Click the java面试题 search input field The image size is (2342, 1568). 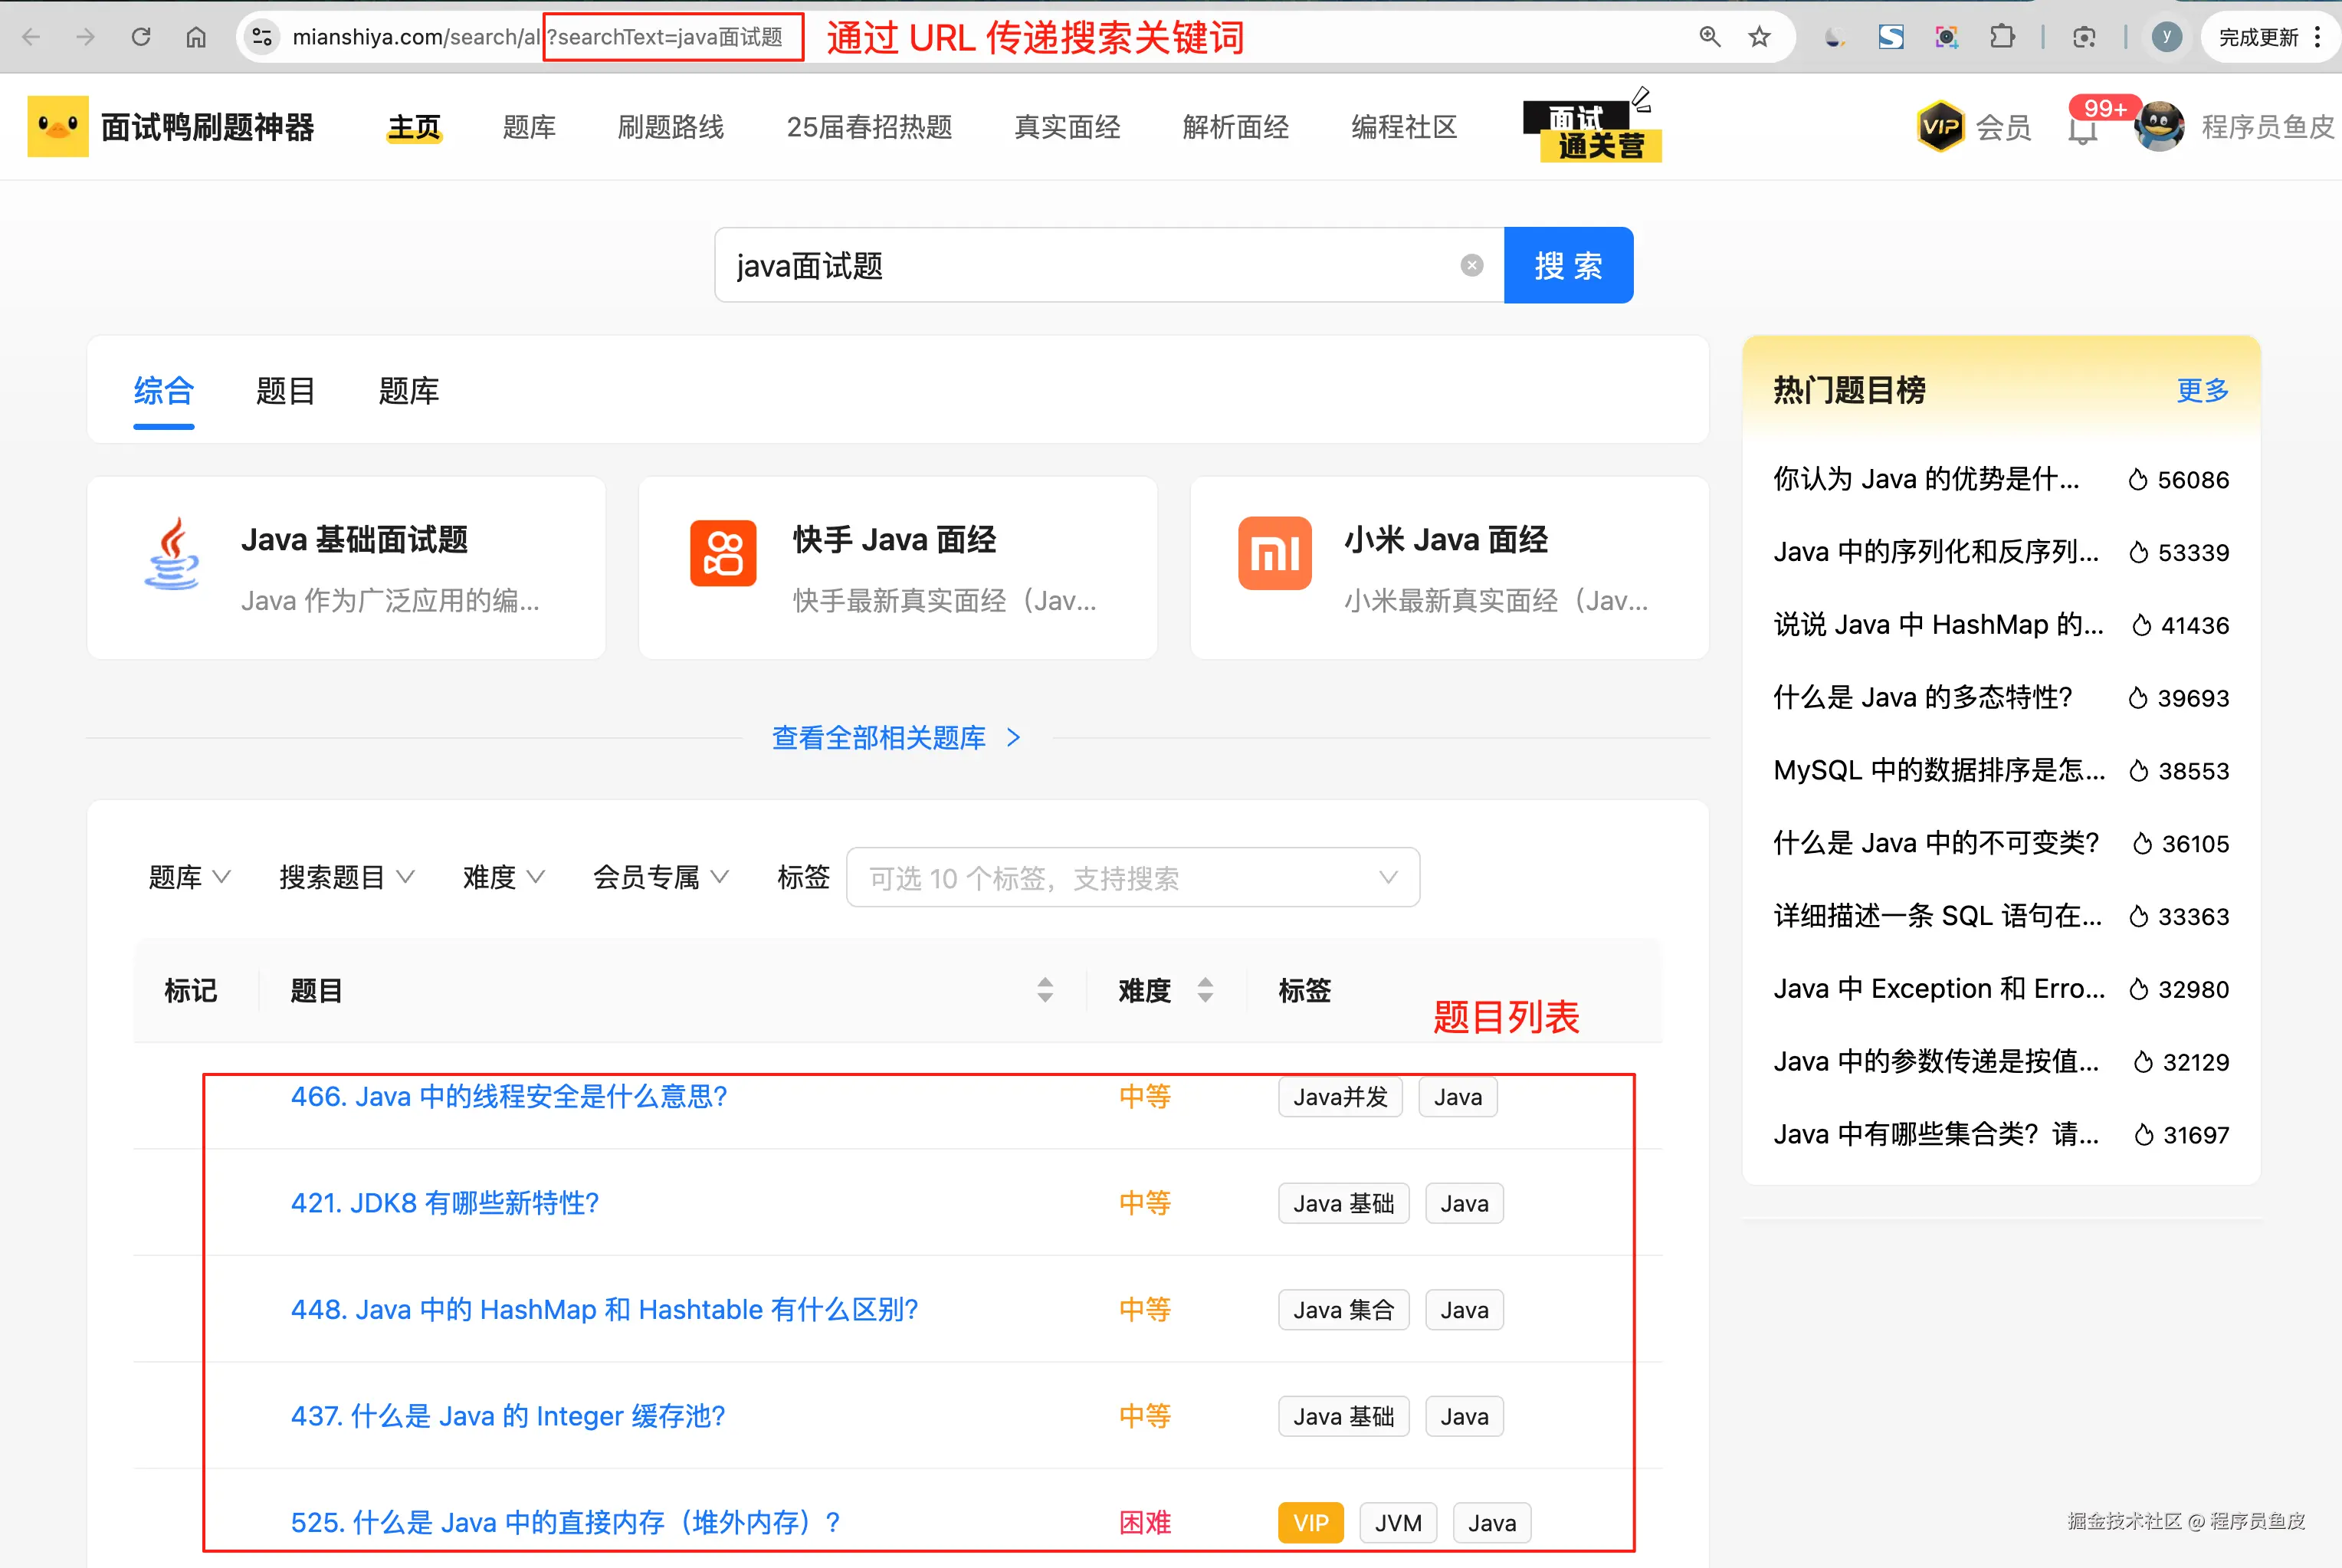(x=1090, y=265)
